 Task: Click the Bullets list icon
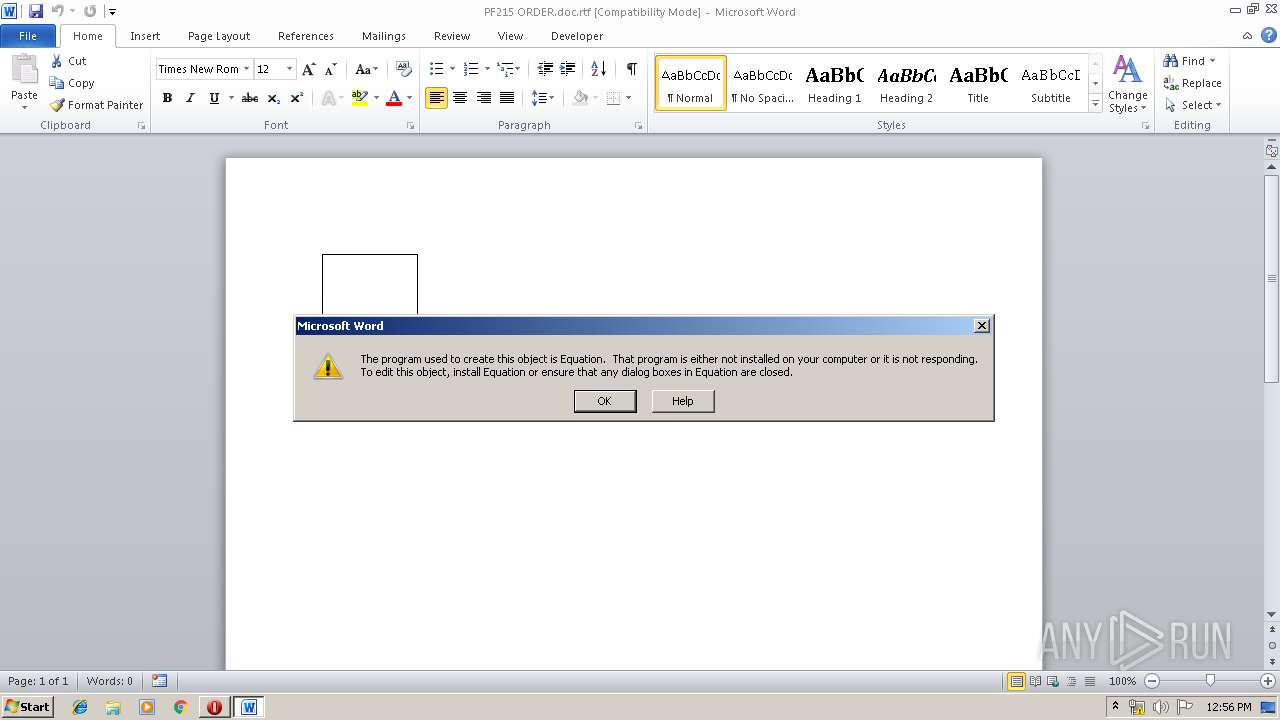436,69
